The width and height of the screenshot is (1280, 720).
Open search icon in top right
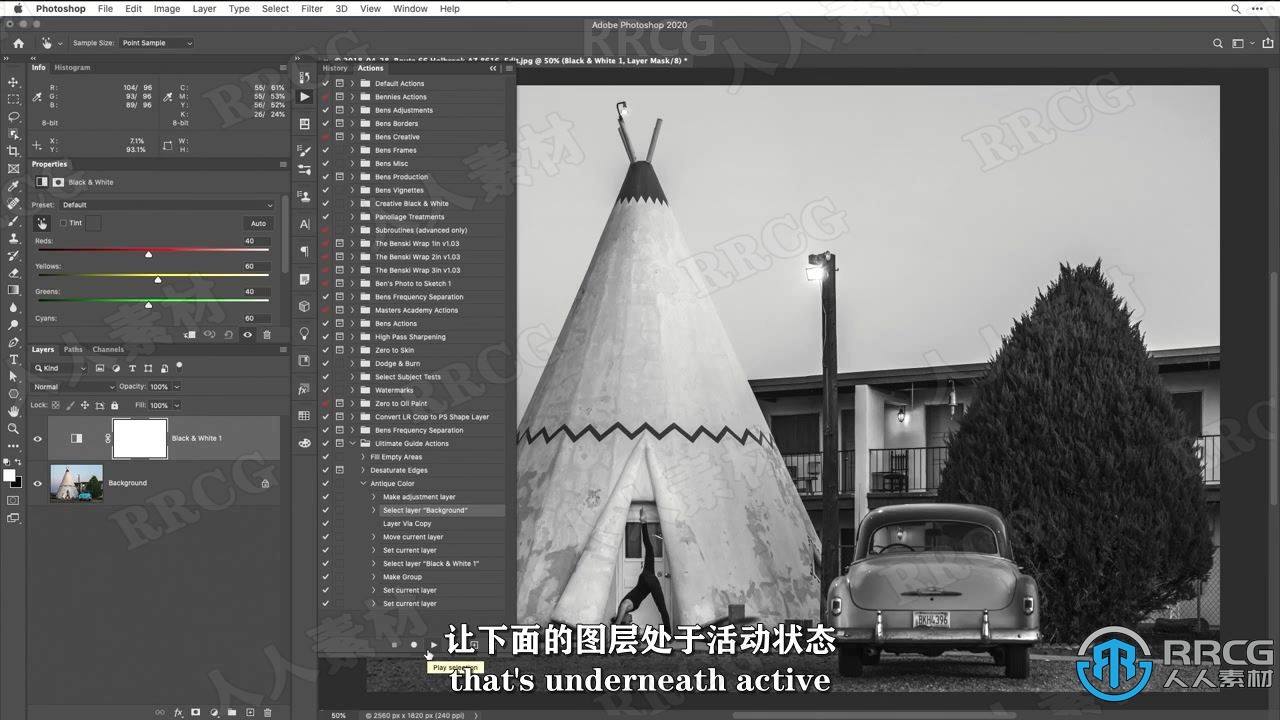1217,43
